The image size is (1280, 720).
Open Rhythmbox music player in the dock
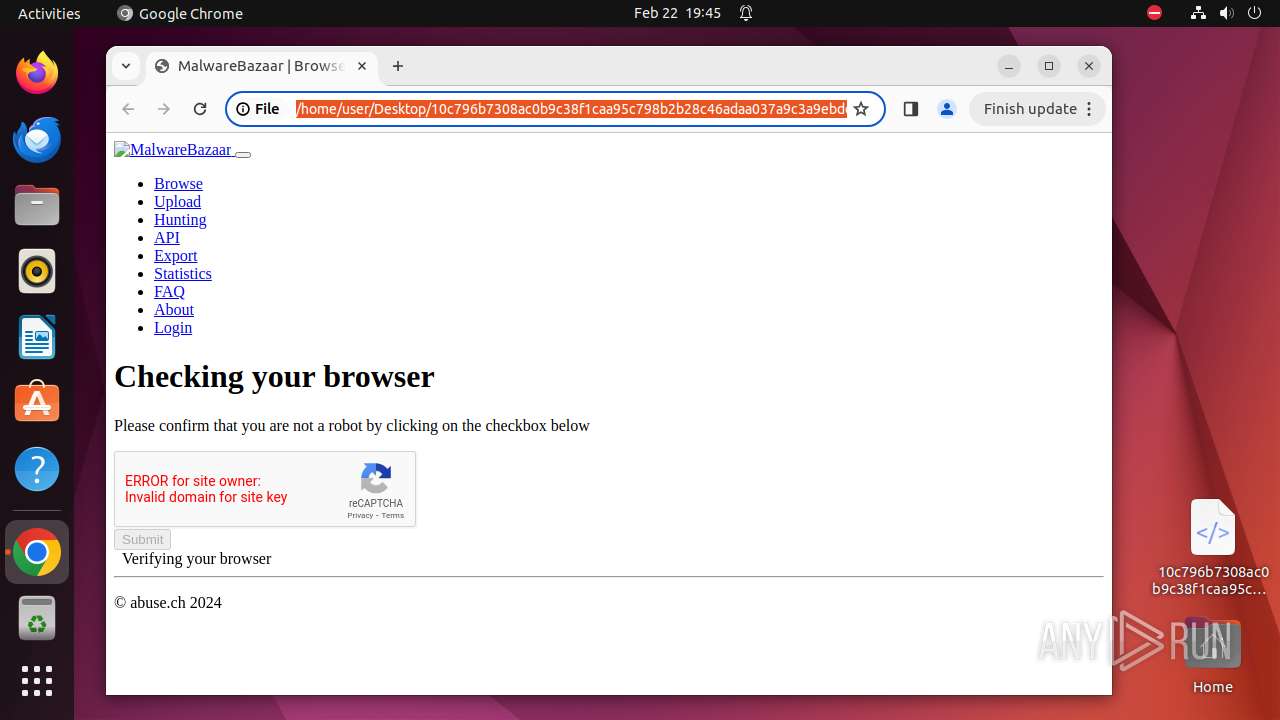pyautogui.click(x=37, y=271)
